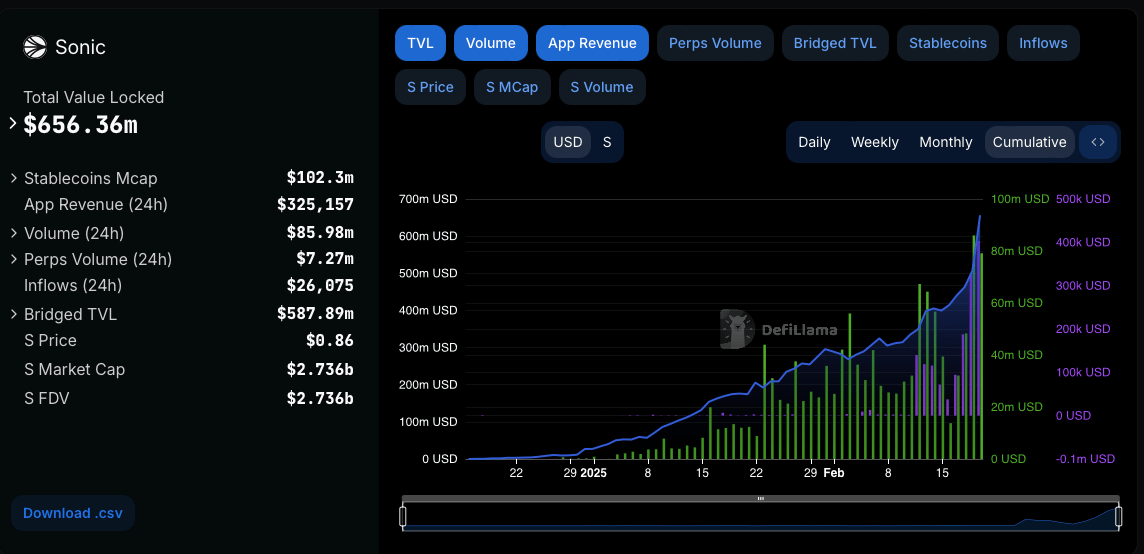Switch denomination to S token

tap(607, 142)
